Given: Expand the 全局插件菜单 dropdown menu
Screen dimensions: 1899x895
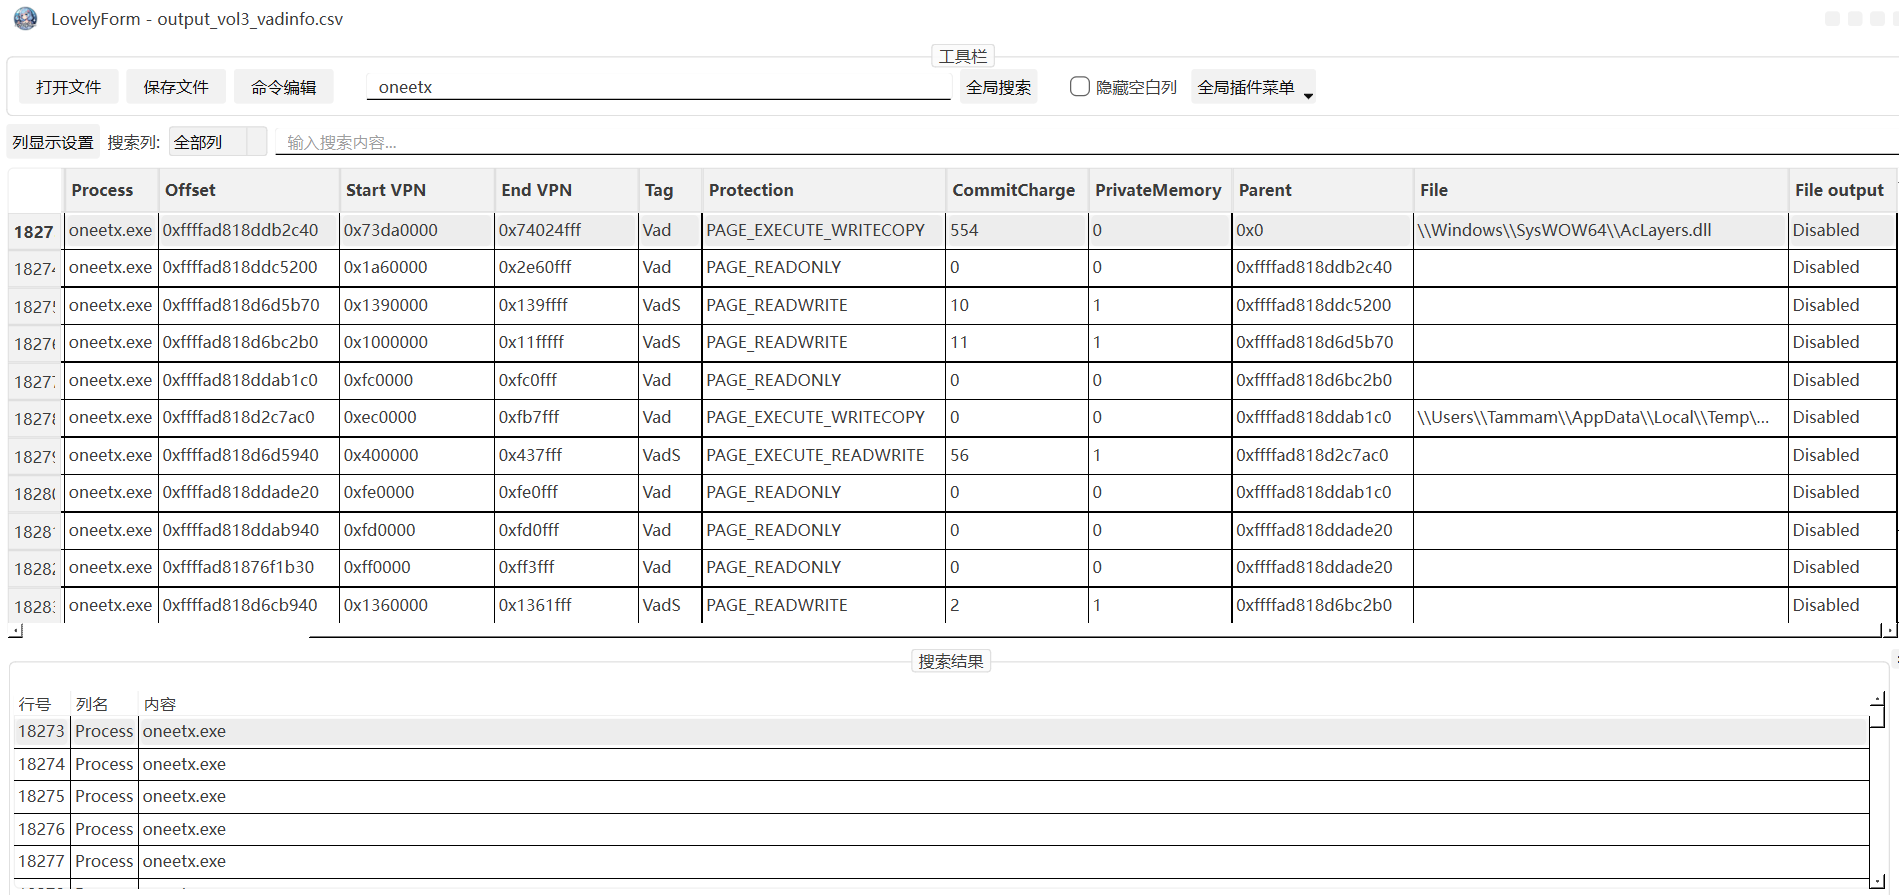Looking at the screenshot, I should [x=1253, y=87].
